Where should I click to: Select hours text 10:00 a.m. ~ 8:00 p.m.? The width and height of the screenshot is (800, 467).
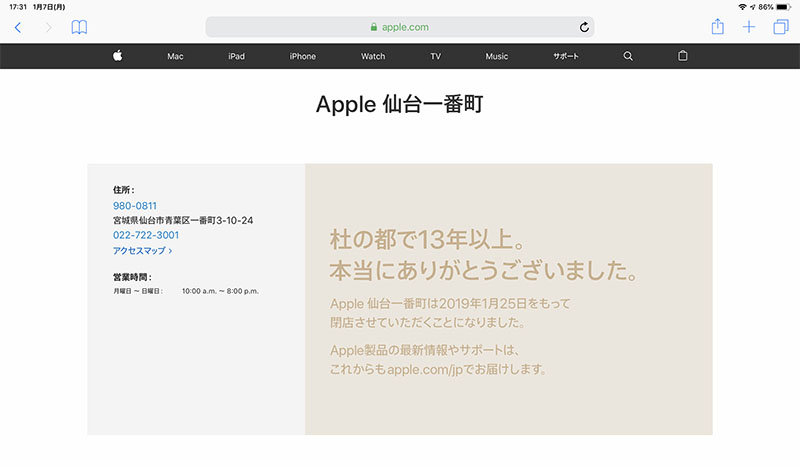[x=220, y=291]
